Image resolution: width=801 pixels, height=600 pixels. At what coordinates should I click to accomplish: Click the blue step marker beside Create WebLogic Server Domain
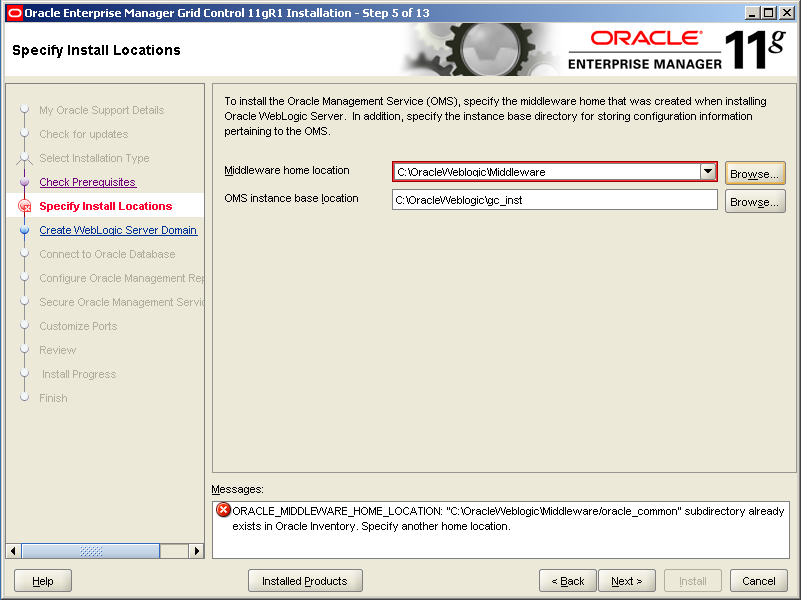25,230
